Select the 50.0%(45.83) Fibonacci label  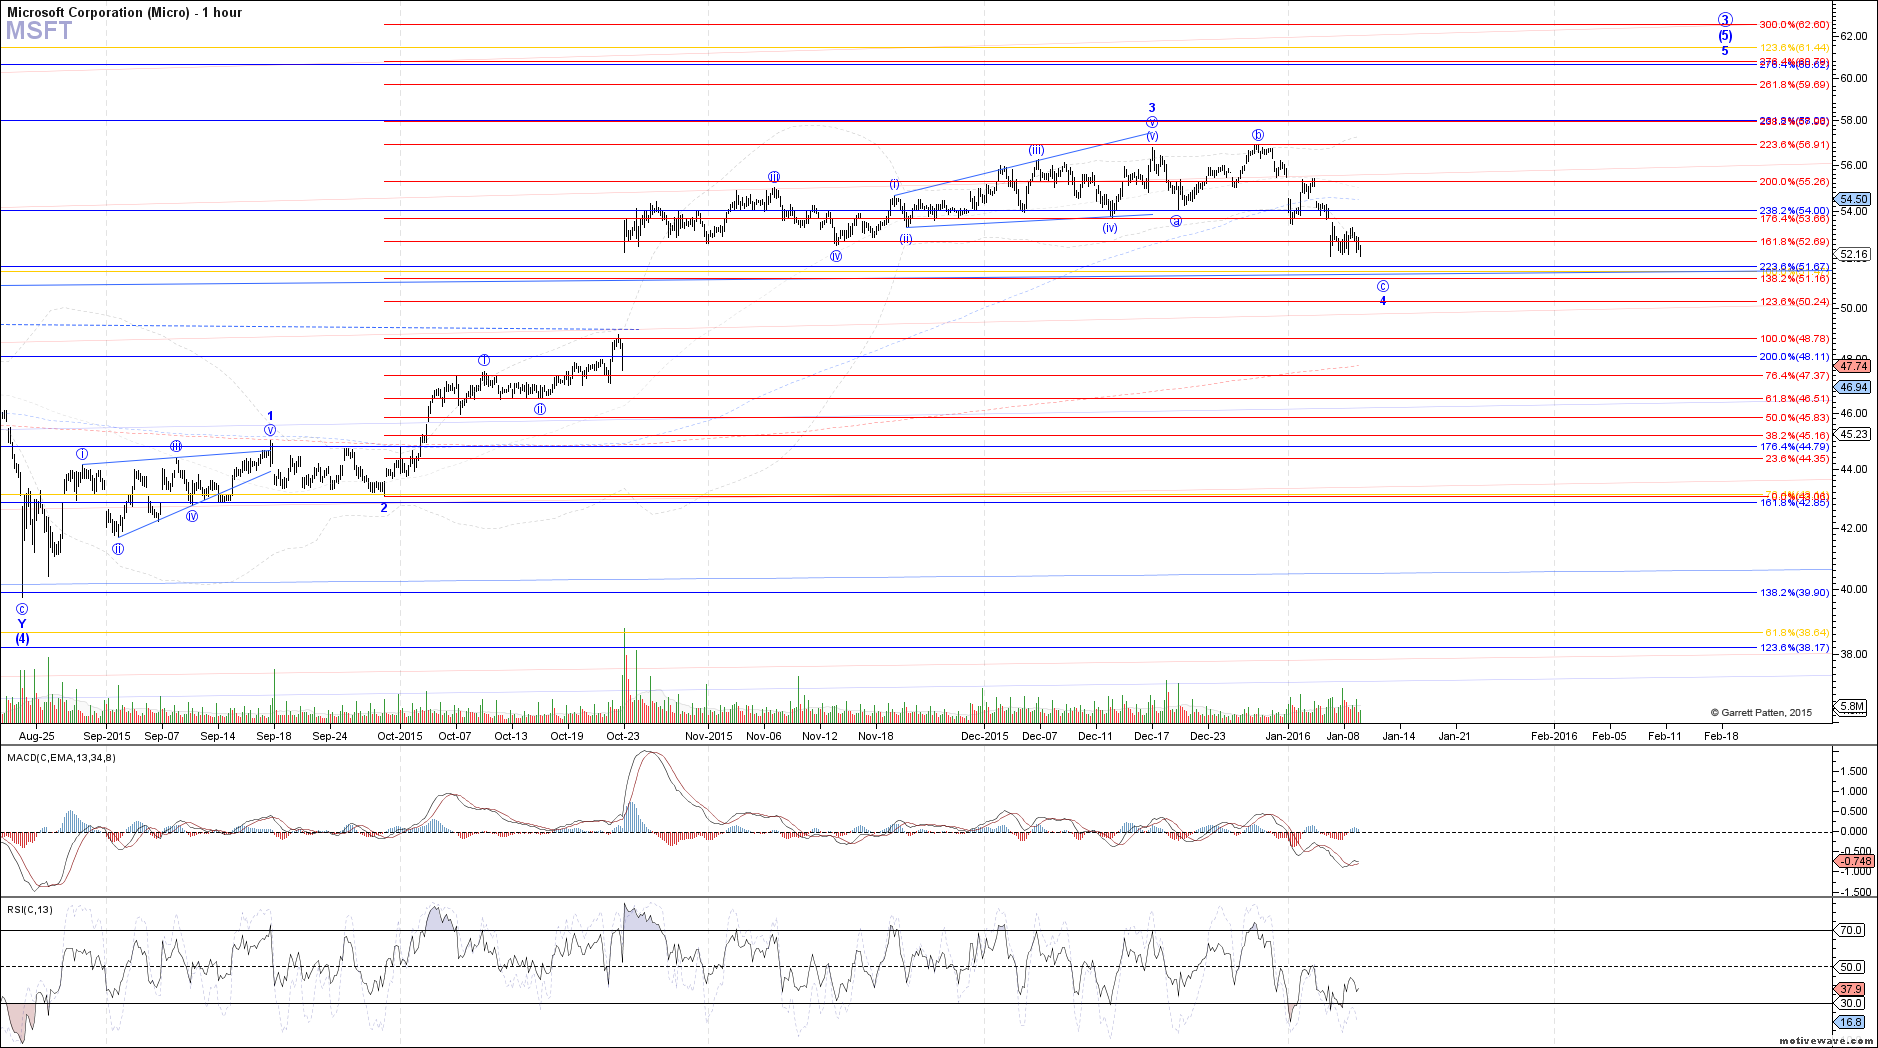point(1797,417)
